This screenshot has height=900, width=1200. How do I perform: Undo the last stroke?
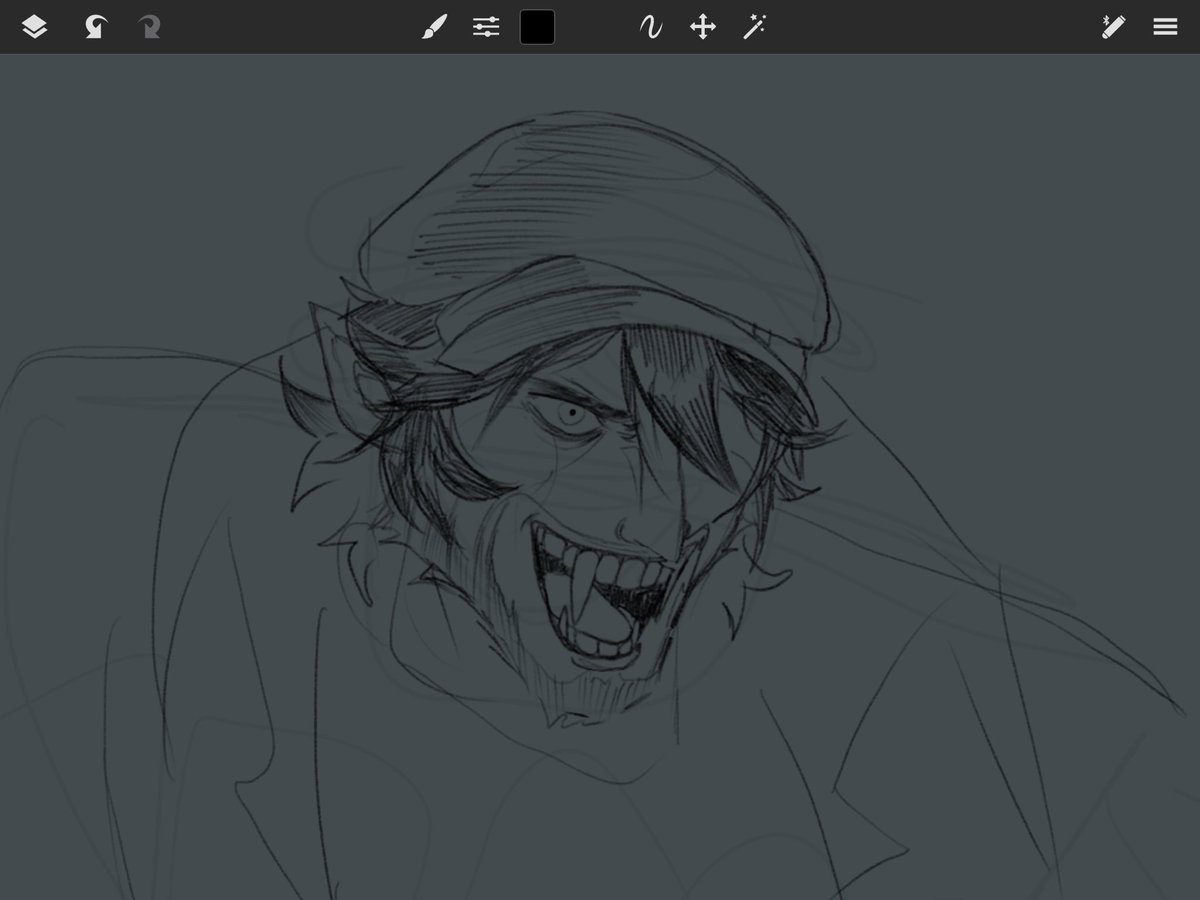click(95, 27)
